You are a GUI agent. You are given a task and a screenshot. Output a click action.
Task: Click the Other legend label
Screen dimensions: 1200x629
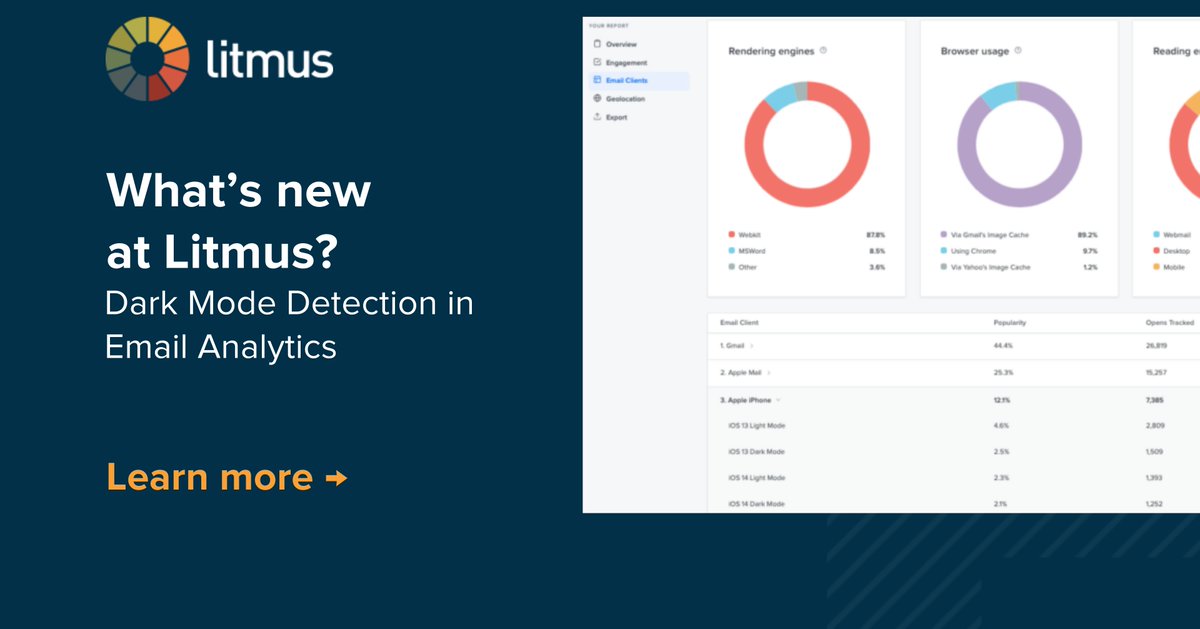point(748,267)
